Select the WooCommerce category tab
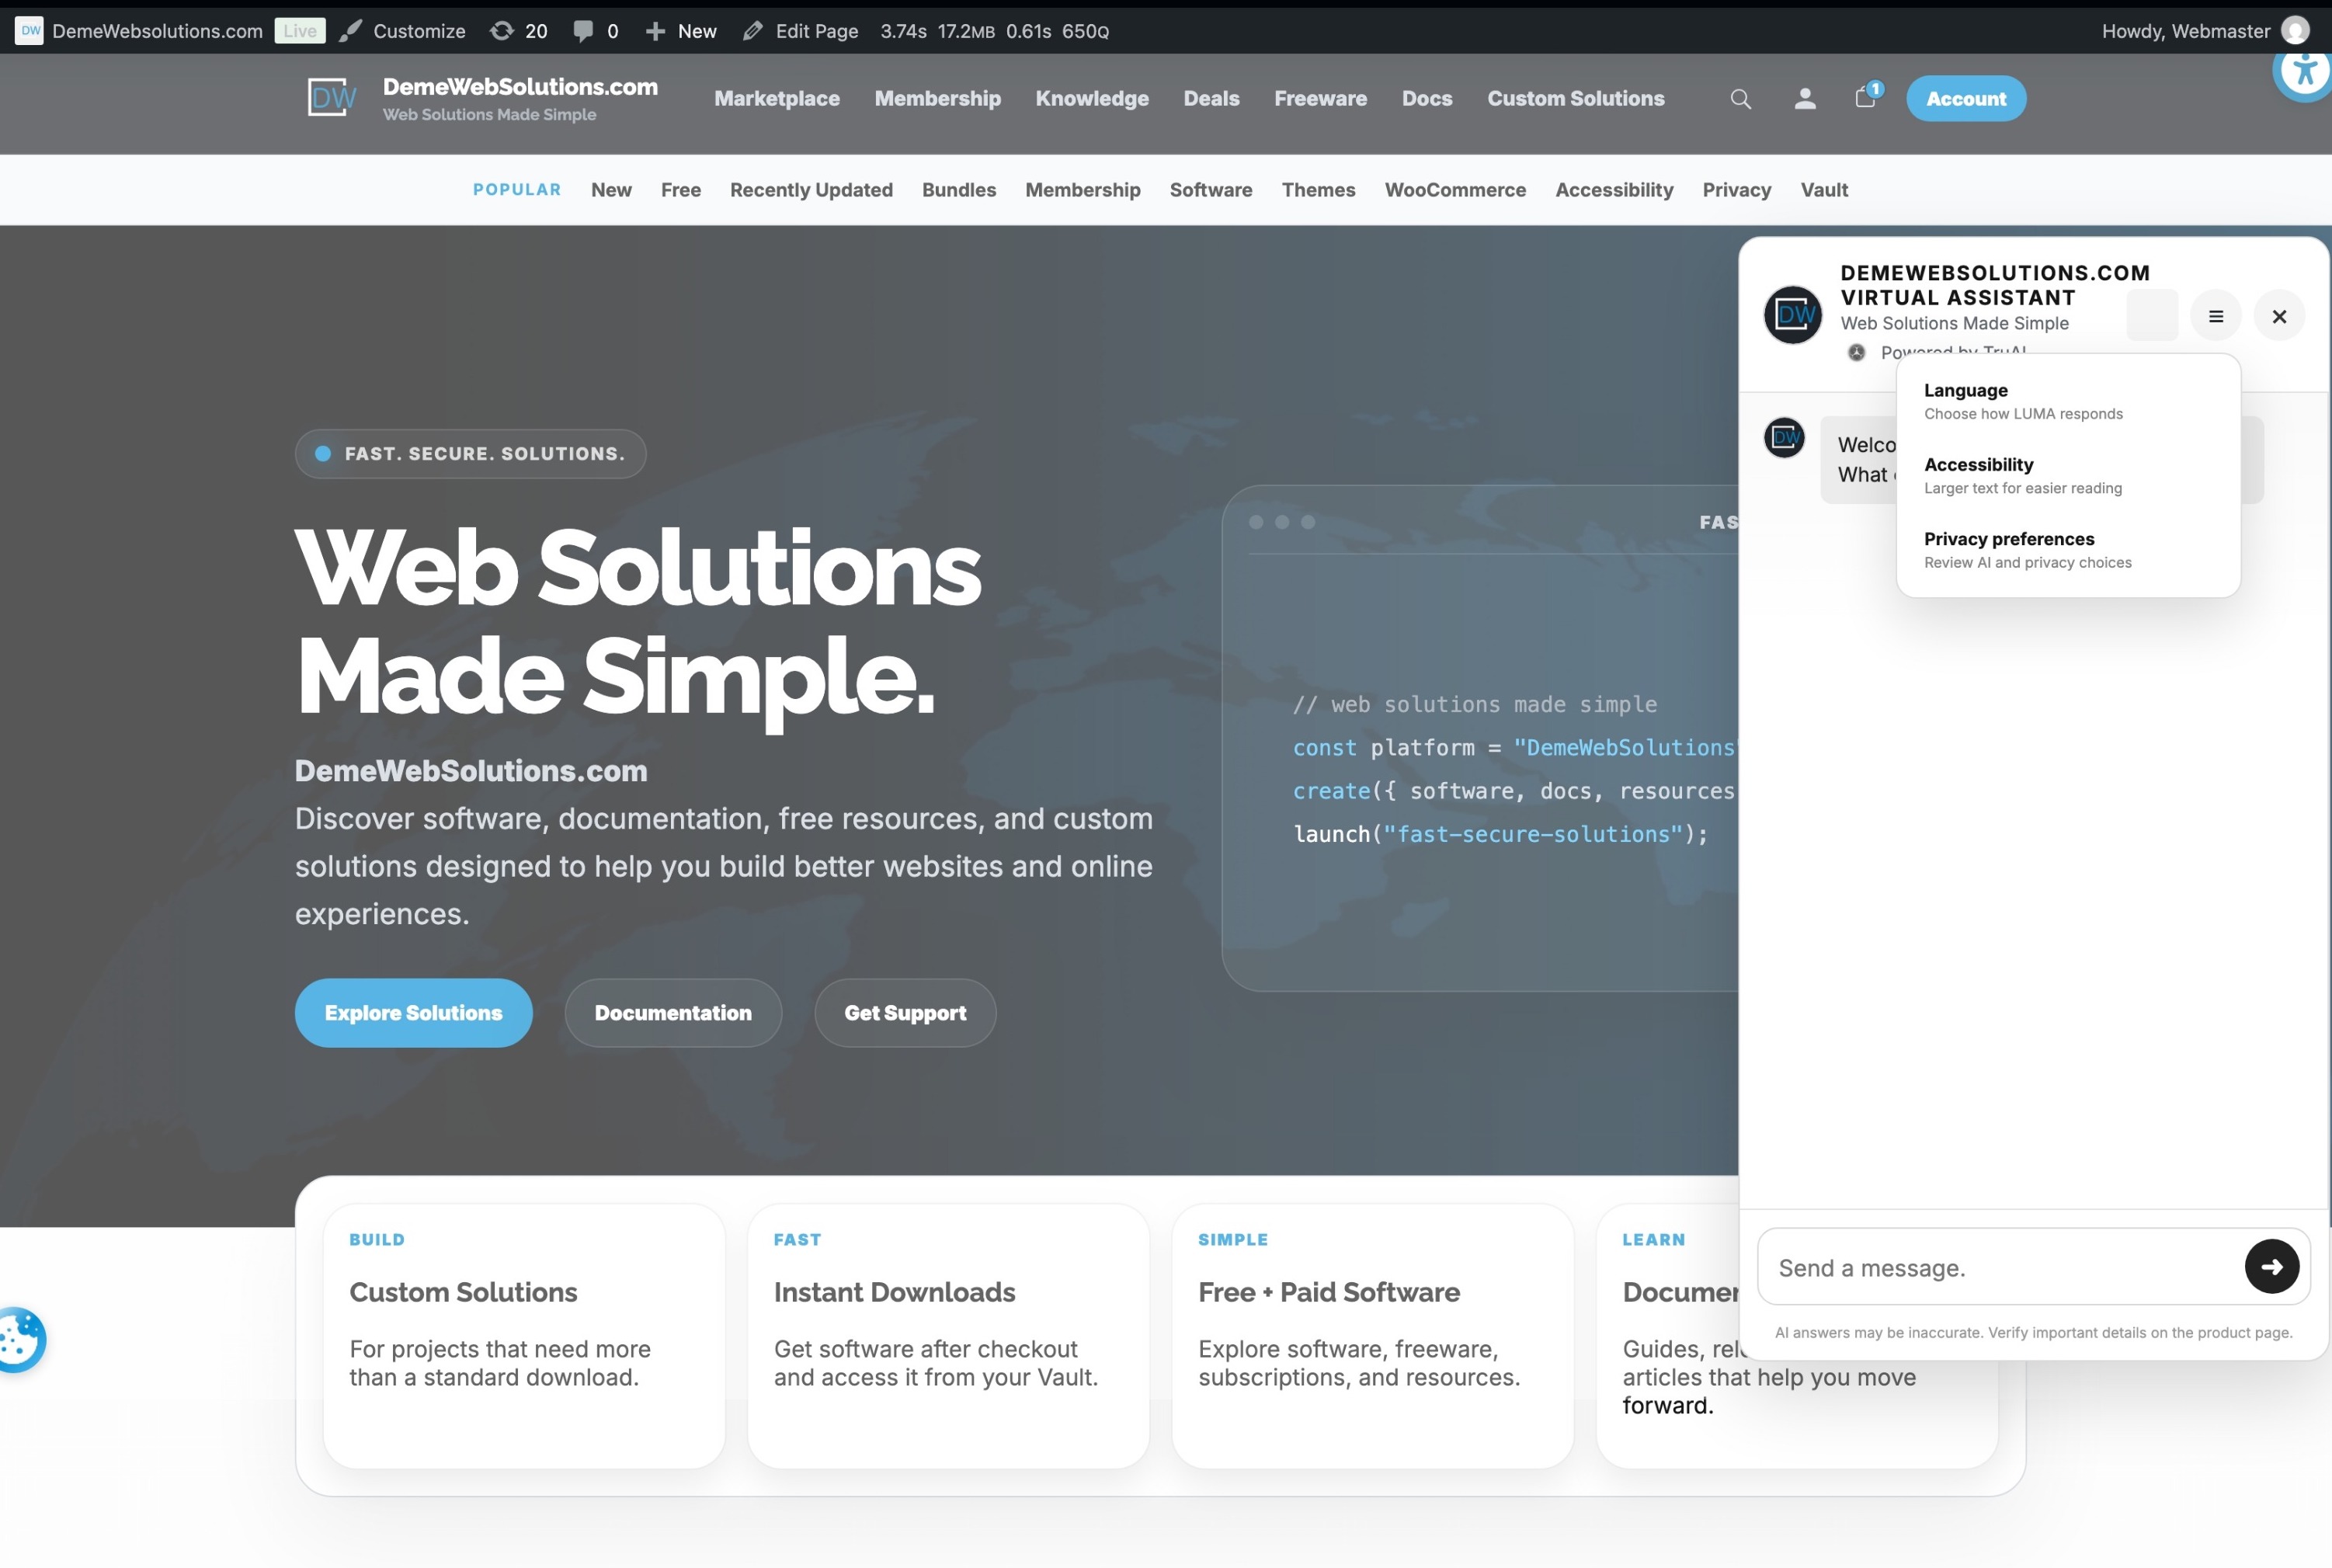2332x1568 pixels. tap(1455, 190)
